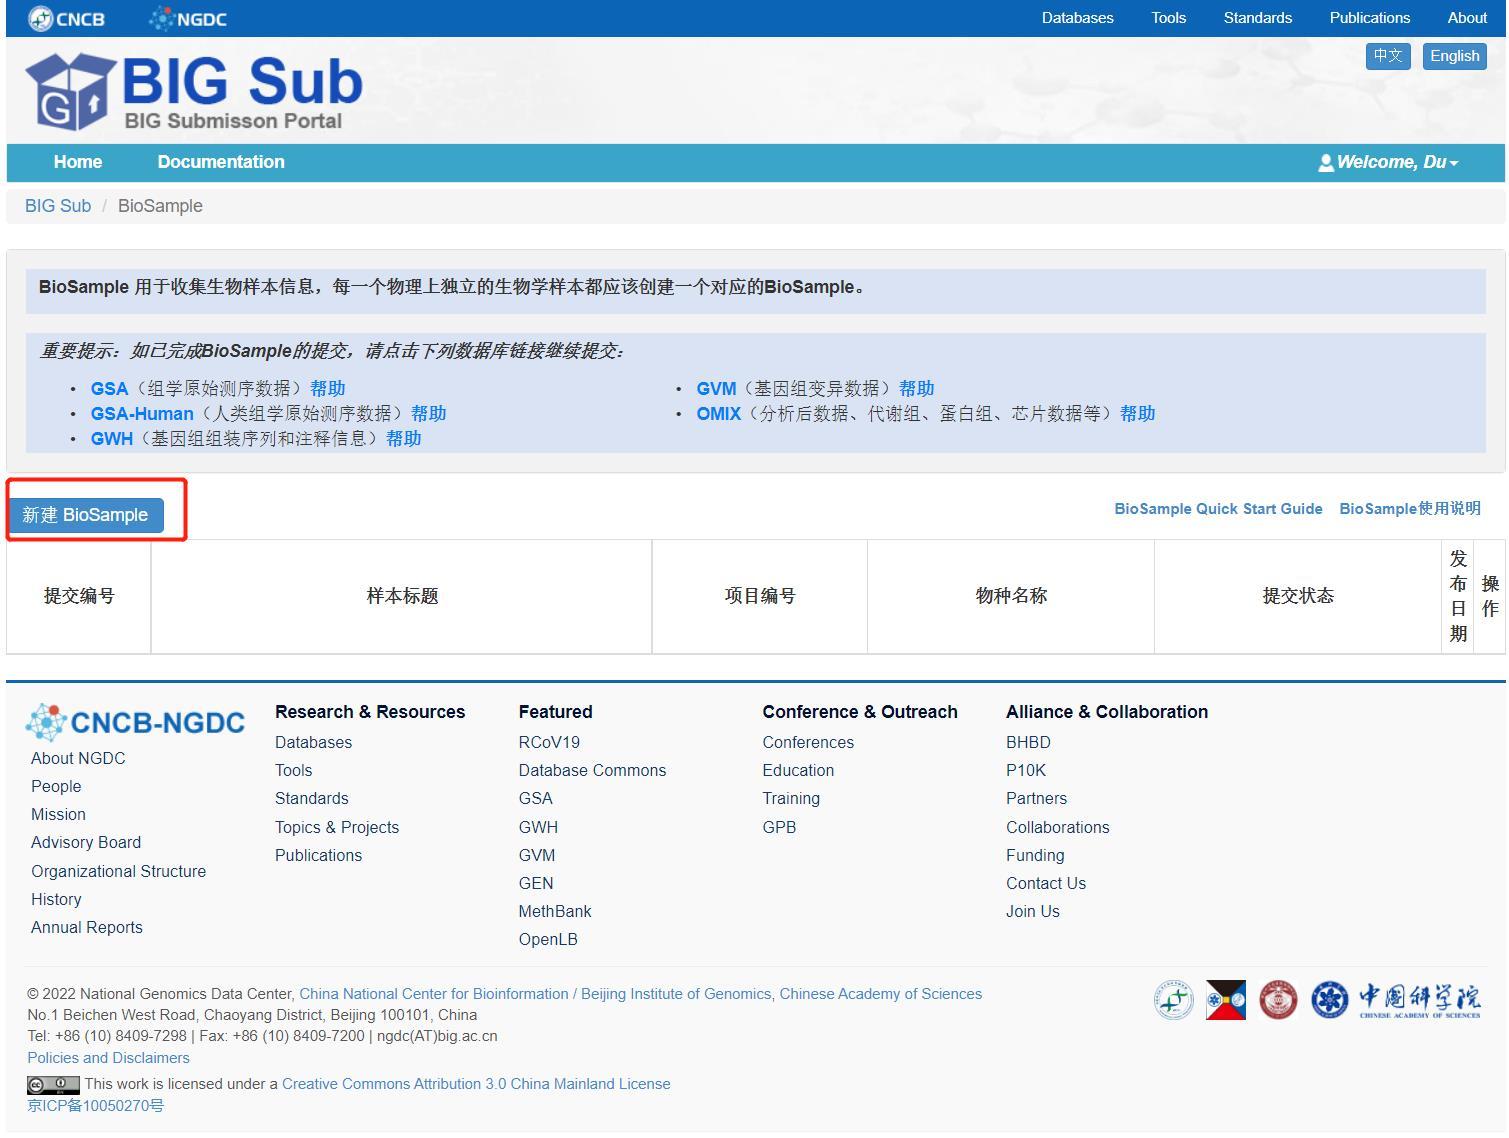Open the GSA database link
Viewport: 1509px width, 1138px height.
click(x=109, y=389)
